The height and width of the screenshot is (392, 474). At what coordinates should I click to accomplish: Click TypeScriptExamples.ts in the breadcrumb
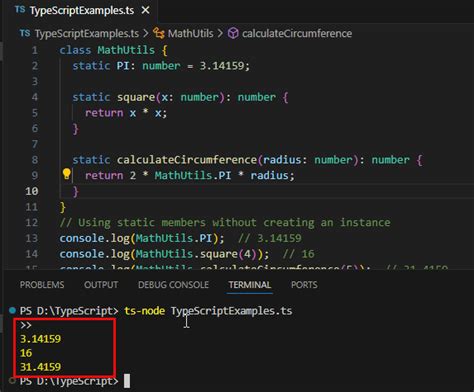87,33
